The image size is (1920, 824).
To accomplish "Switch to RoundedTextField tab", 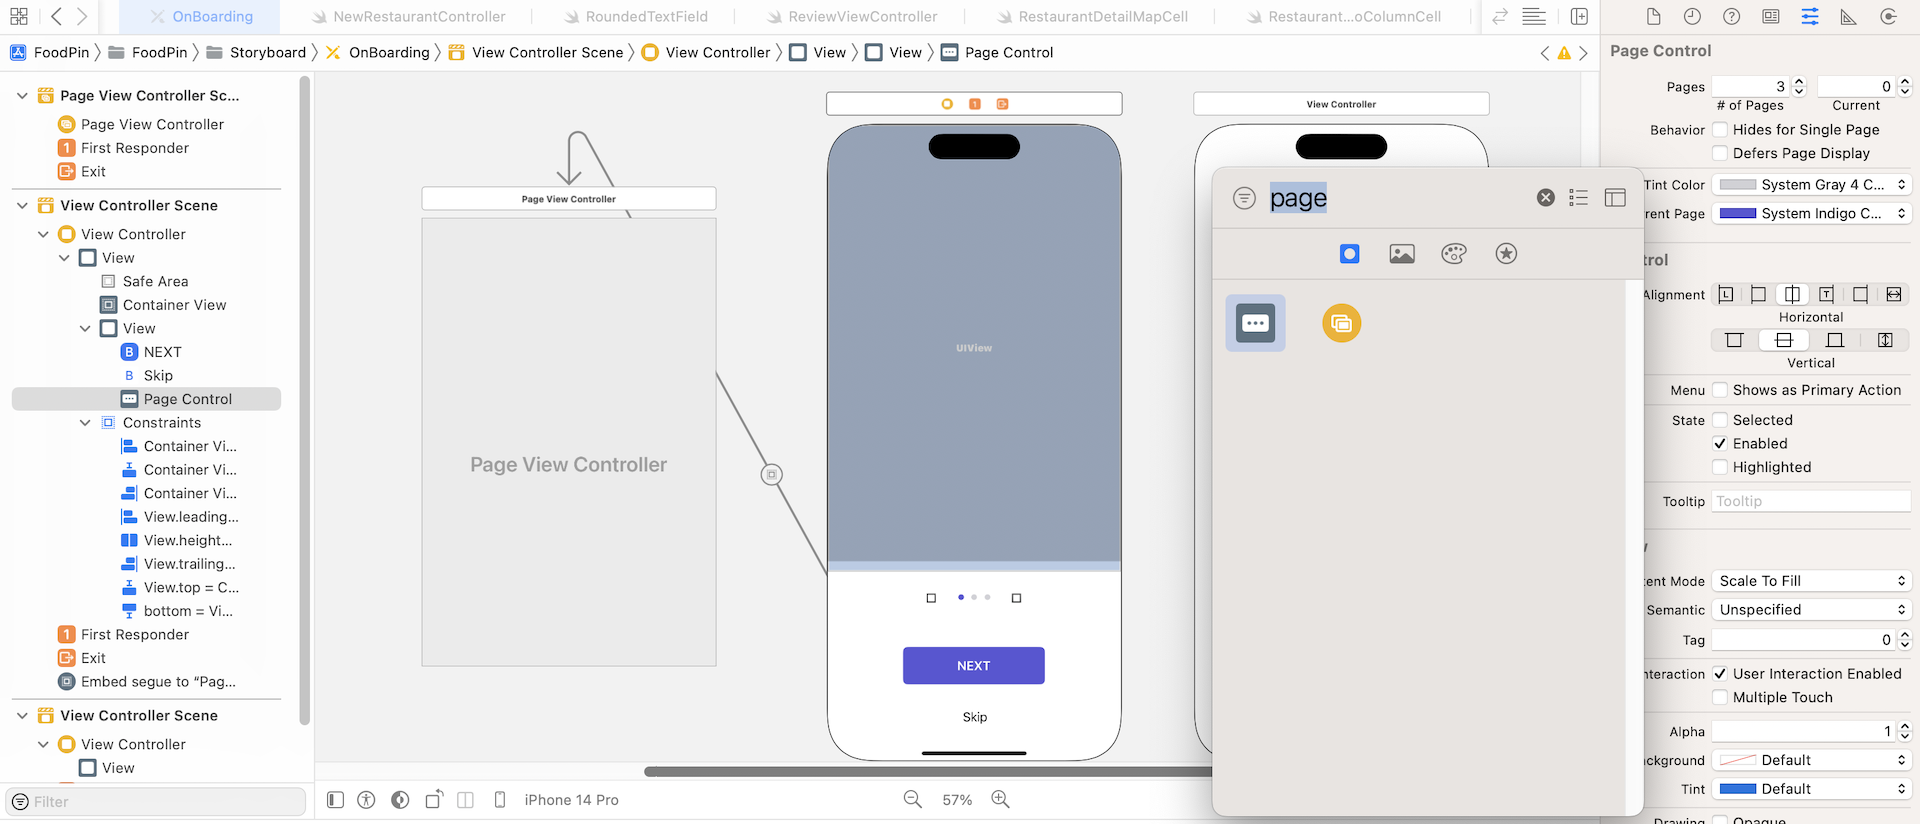I will [x=636, y=17].
